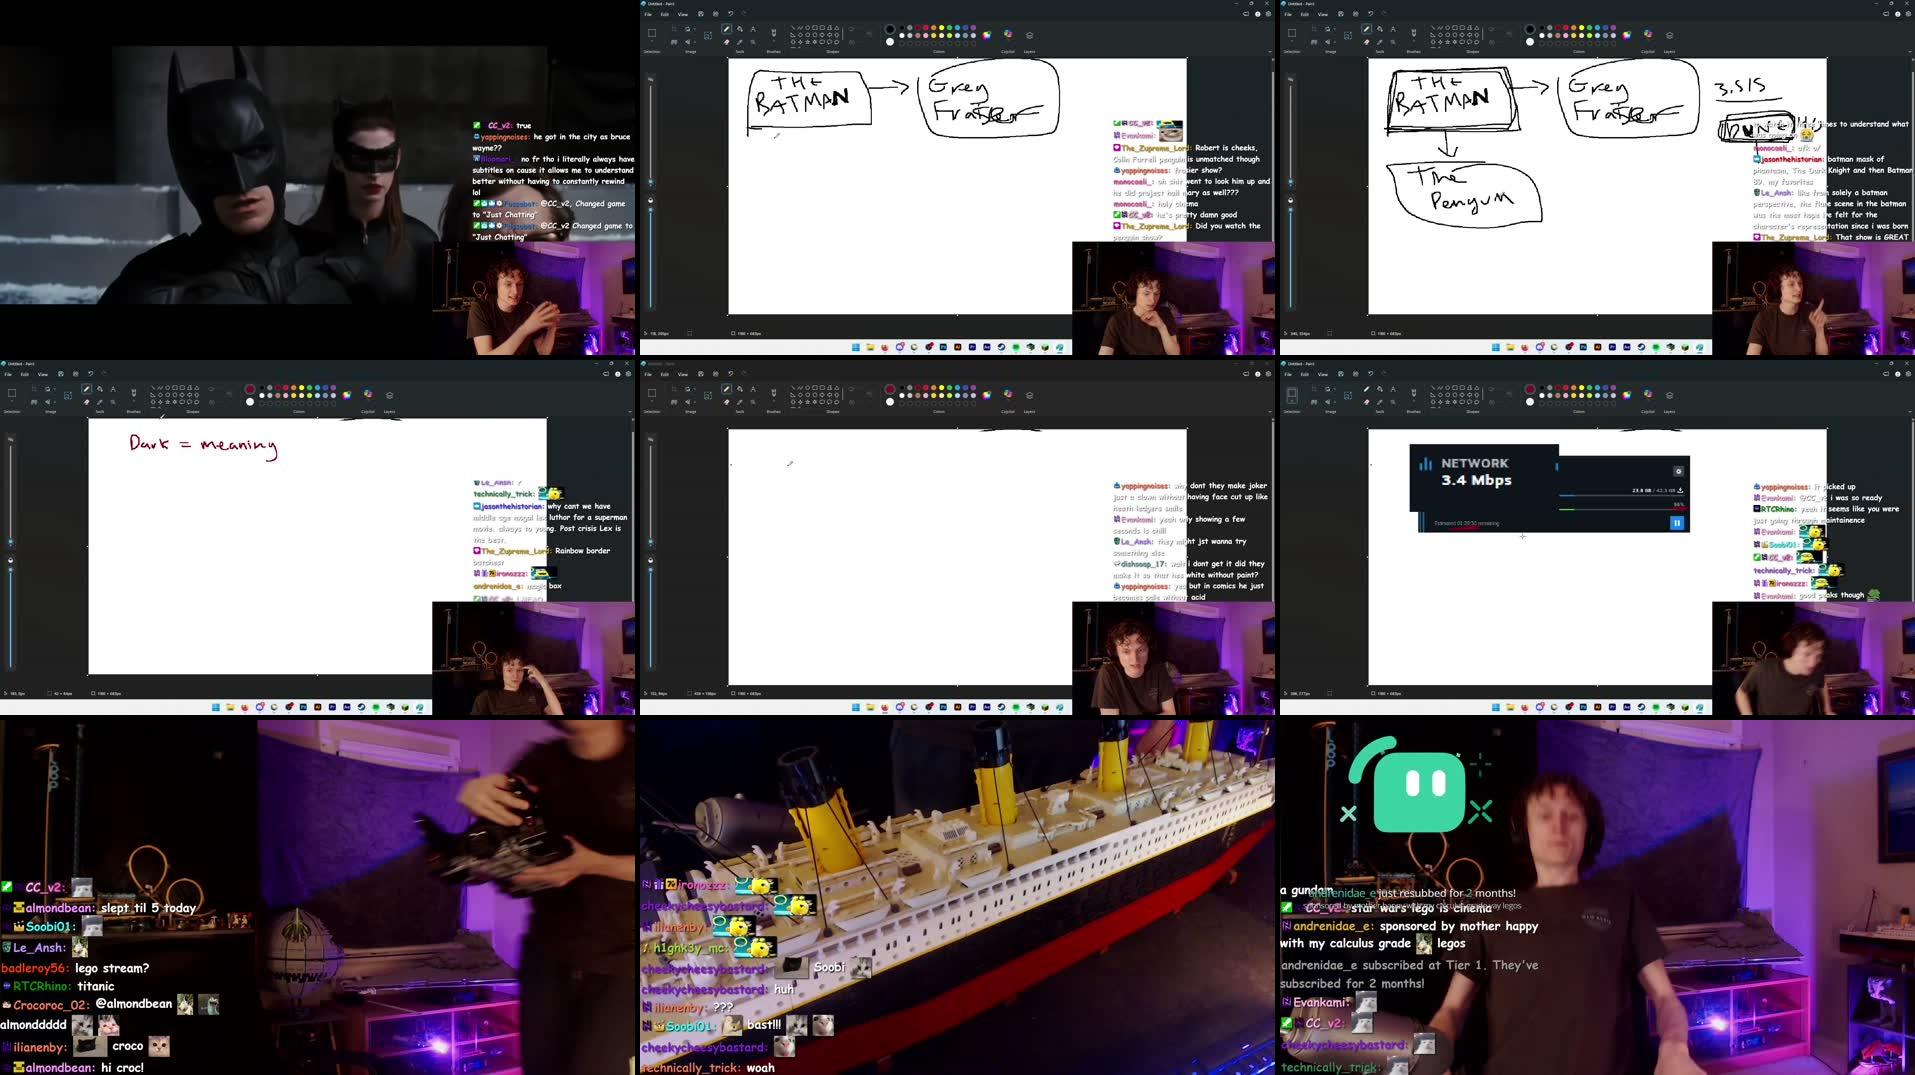Image resolution: width=1915 pixels, height=1075 pixels.
Task: Select Color 2 white circle in 'Dark = meaning' Paint window
Action: coord(250,402)
